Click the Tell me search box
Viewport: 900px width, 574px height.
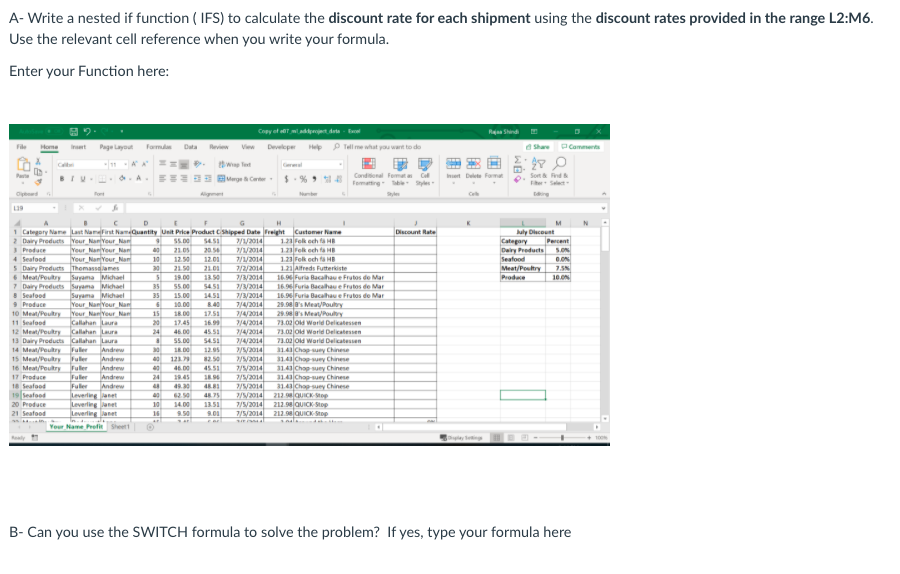click(378, 147)
